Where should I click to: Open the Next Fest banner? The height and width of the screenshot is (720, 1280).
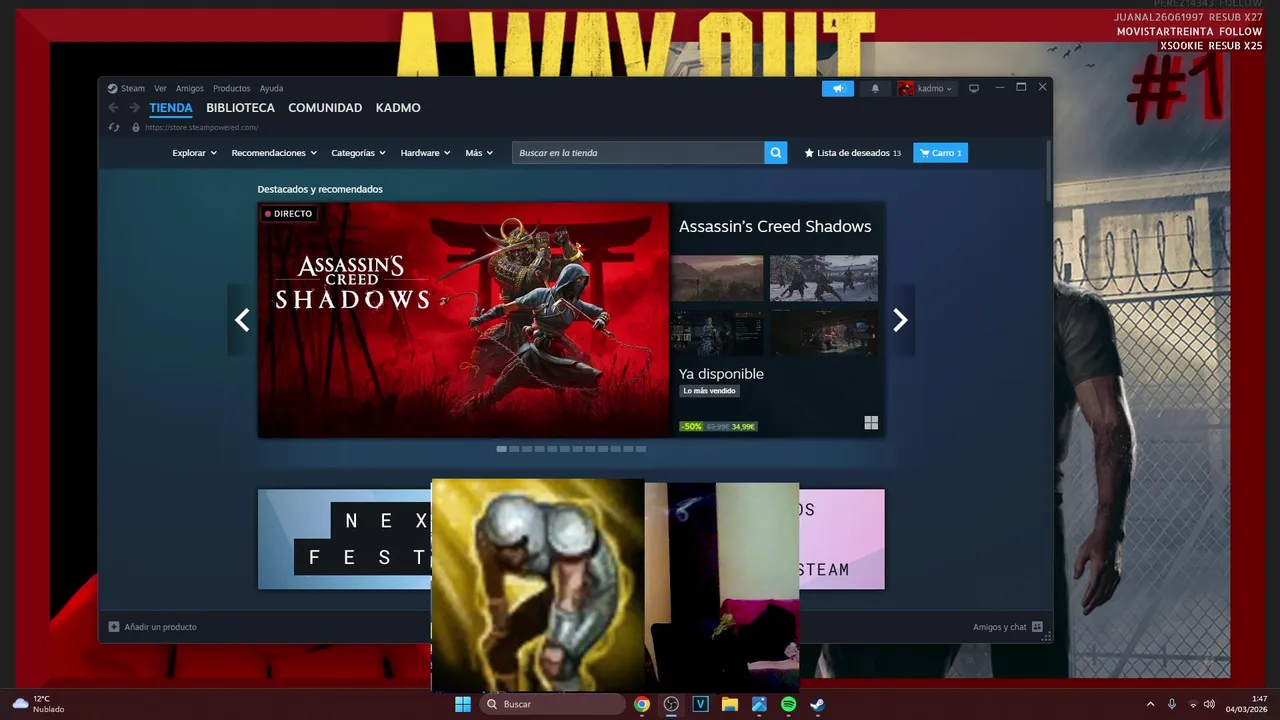pos(344,539)
